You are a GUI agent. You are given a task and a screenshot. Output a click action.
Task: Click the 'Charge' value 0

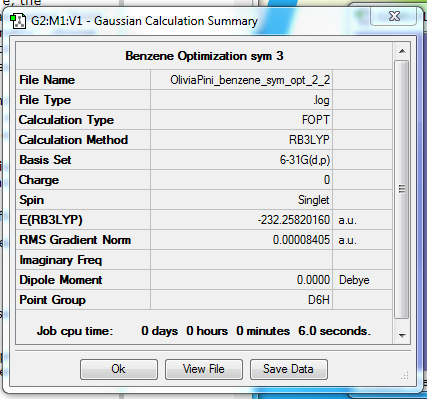(327, 180)
